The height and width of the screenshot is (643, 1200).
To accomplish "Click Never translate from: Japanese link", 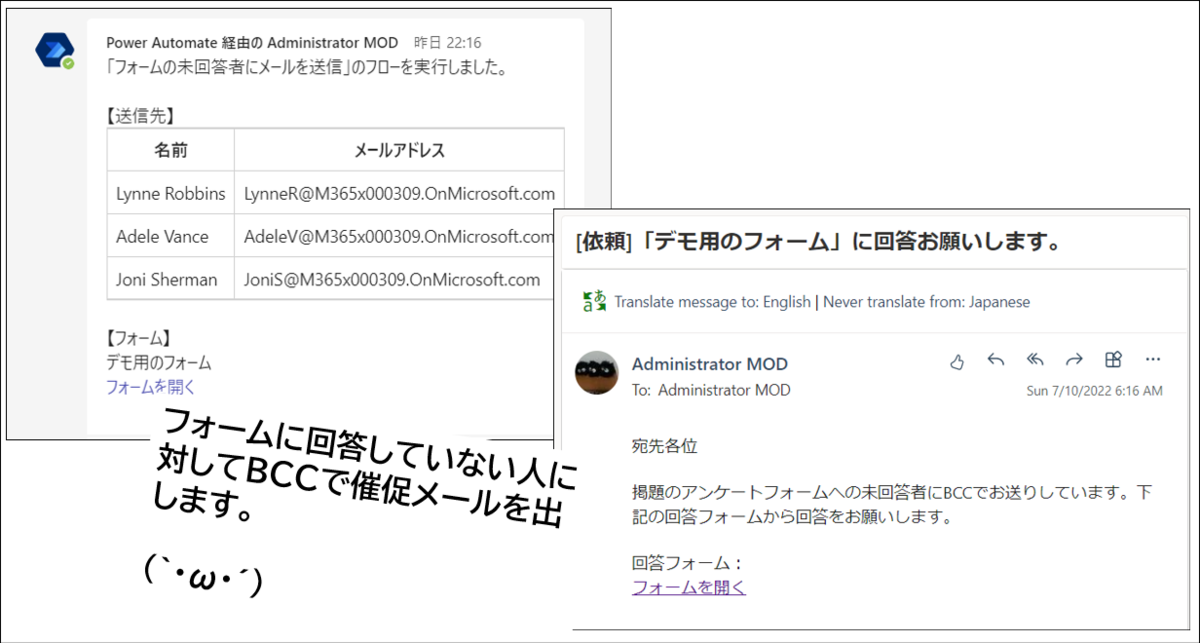I will click(926, 302).
